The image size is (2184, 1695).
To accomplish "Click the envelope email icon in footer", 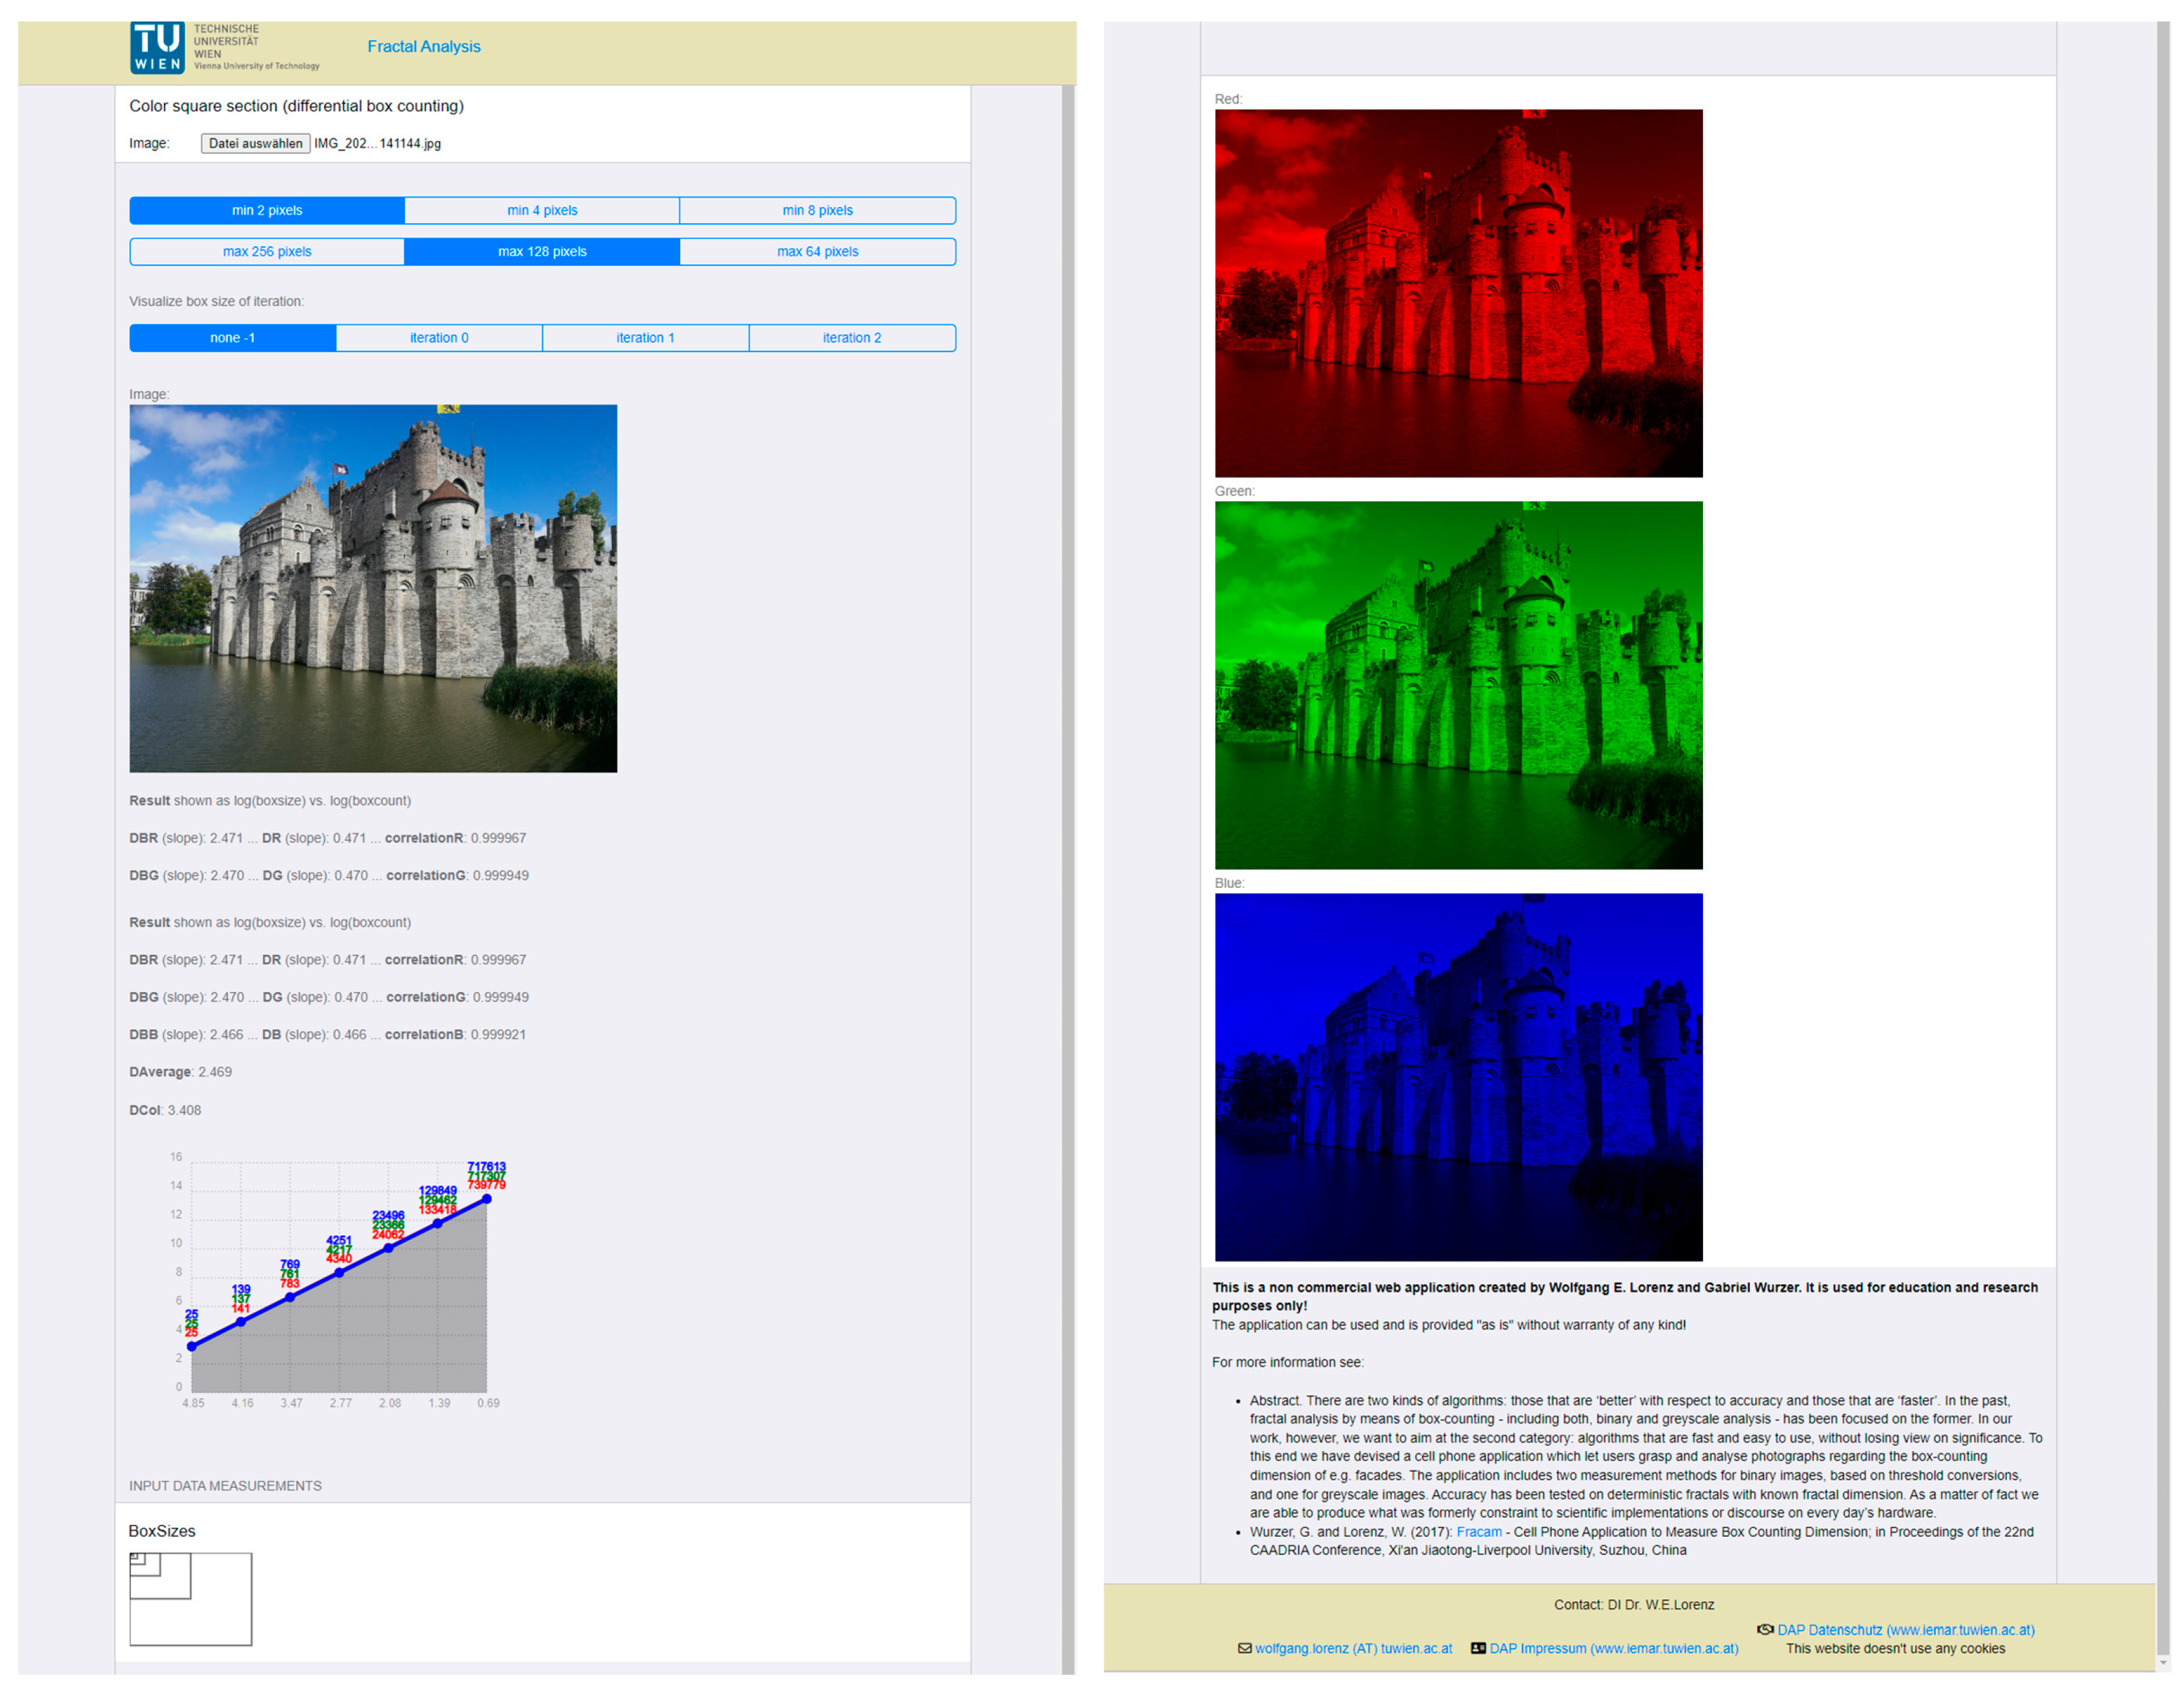I will (1244, 1648).
